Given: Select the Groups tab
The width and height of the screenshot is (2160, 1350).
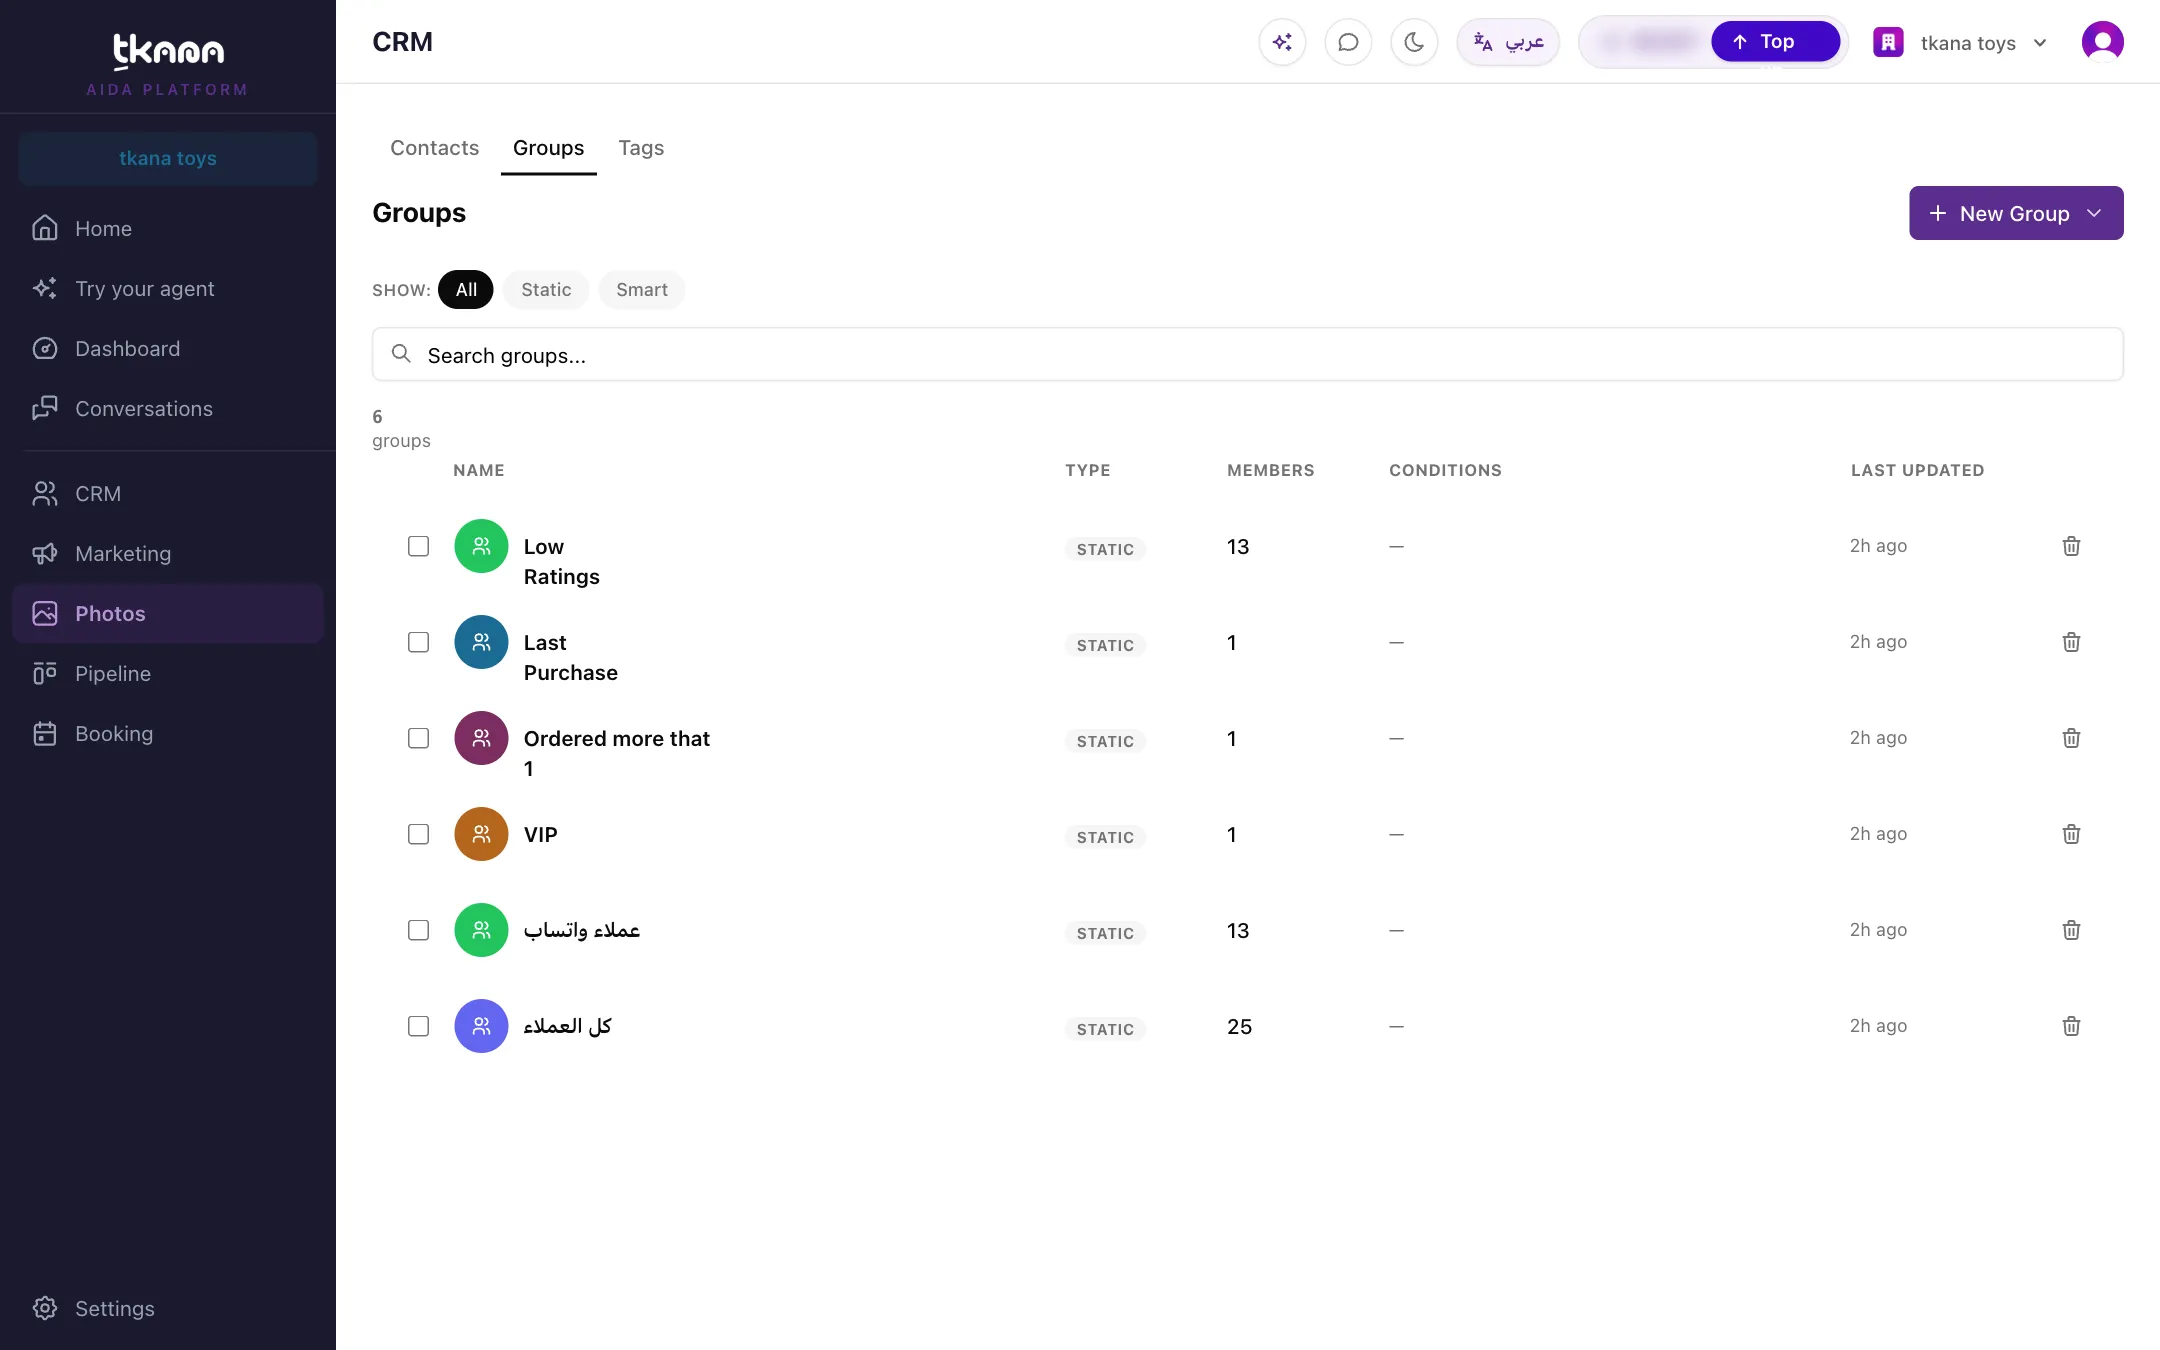Looking at the screenshot, I should pos(548,148).
